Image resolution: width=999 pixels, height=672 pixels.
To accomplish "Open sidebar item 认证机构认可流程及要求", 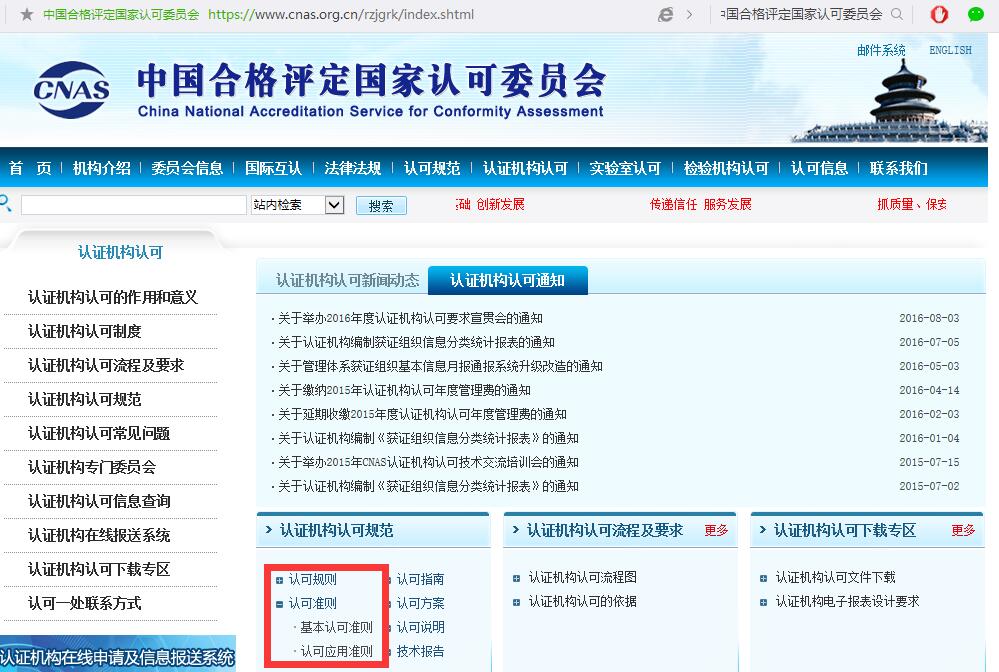I will coord(106,366).
